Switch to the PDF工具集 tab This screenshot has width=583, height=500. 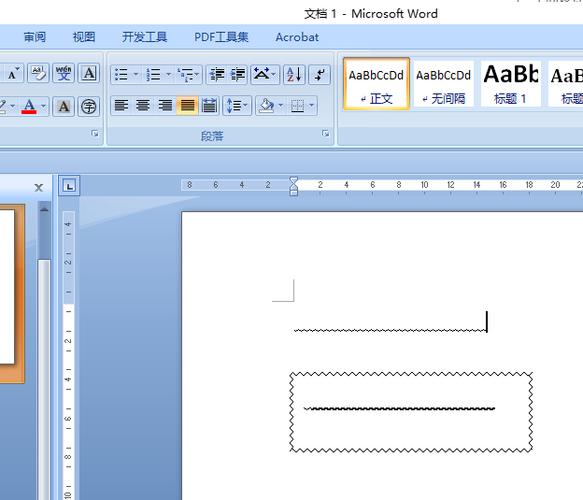pyautogui.click(x=221, y=37)
